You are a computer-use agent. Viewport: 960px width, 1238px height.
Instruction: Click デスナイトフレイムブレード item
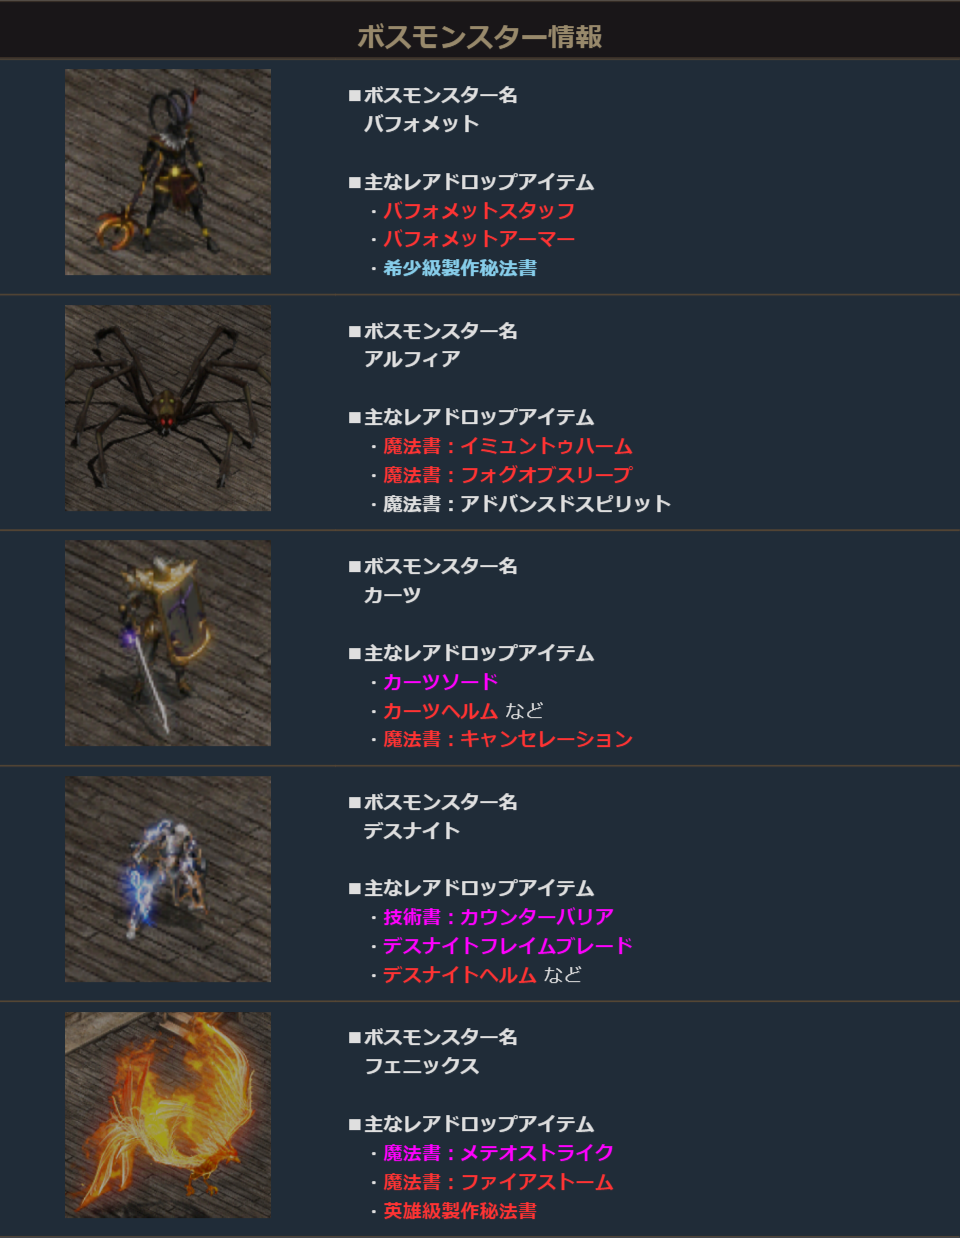tap(508, 946)
